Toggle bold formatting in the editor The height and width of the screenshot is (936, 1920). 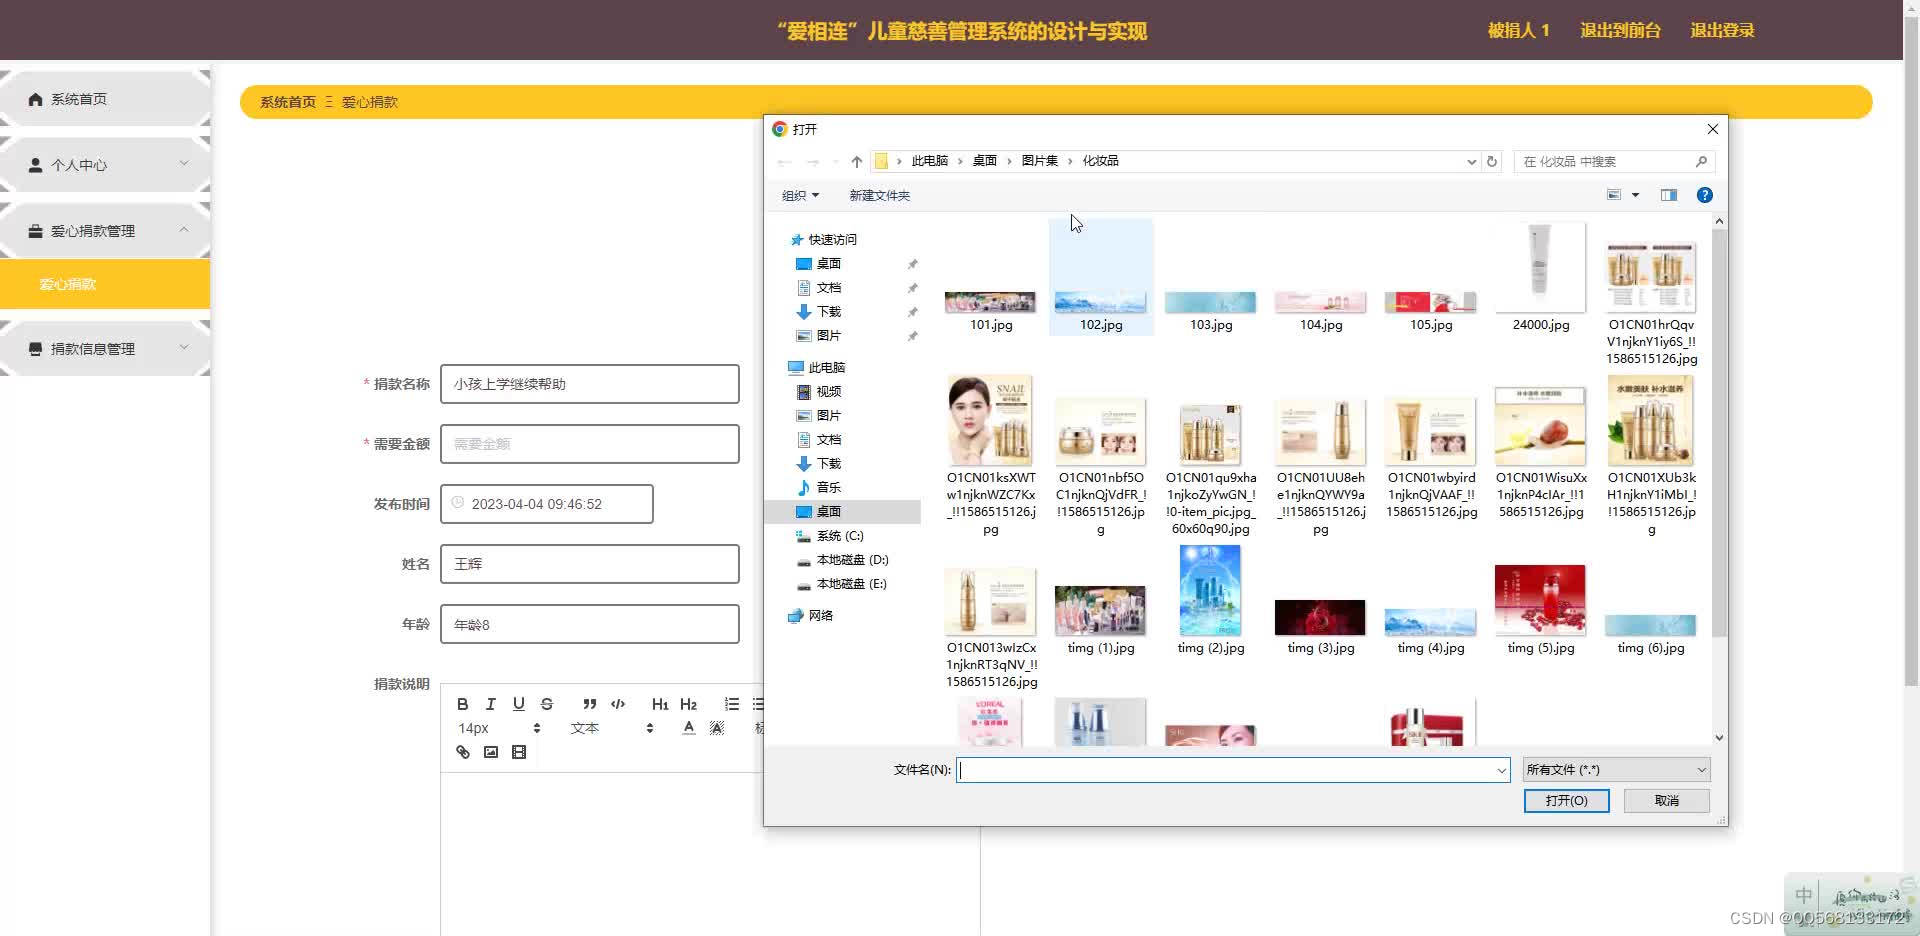pyautogui.click(x=462, y=704)
